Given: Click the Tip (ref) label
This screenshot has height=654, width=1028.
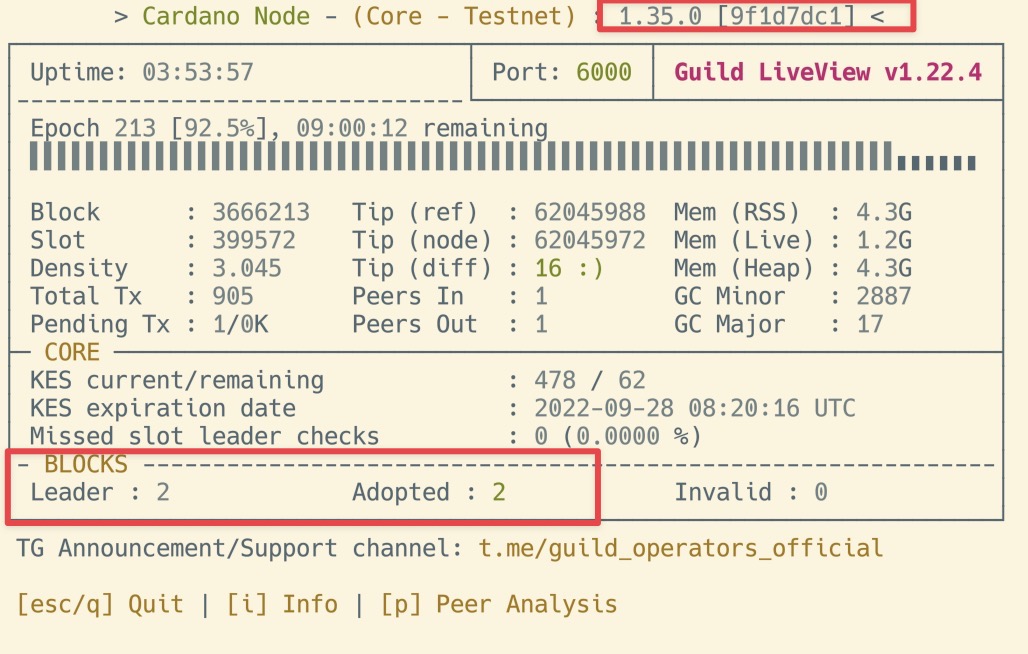Looking at the screenshot, I should [415, 212].
